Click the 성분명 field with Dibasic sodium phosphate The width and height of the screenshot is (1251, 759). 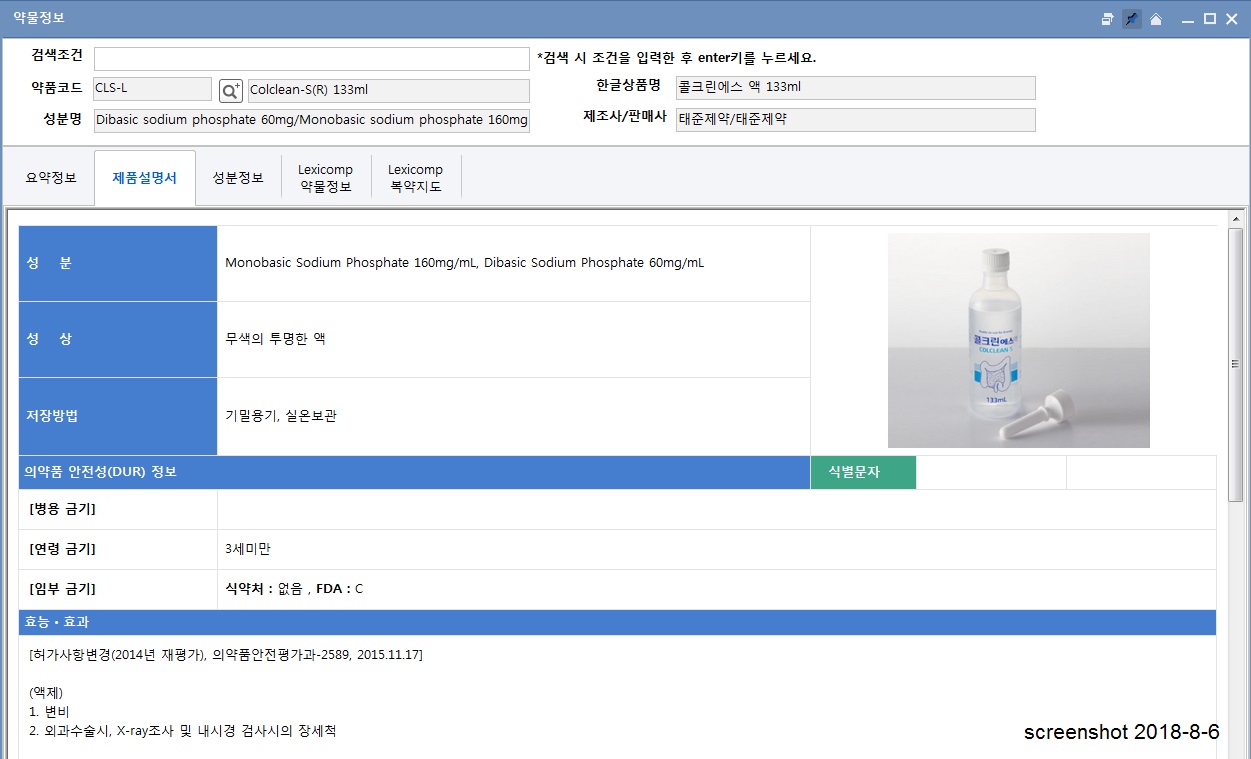[312, 120]
